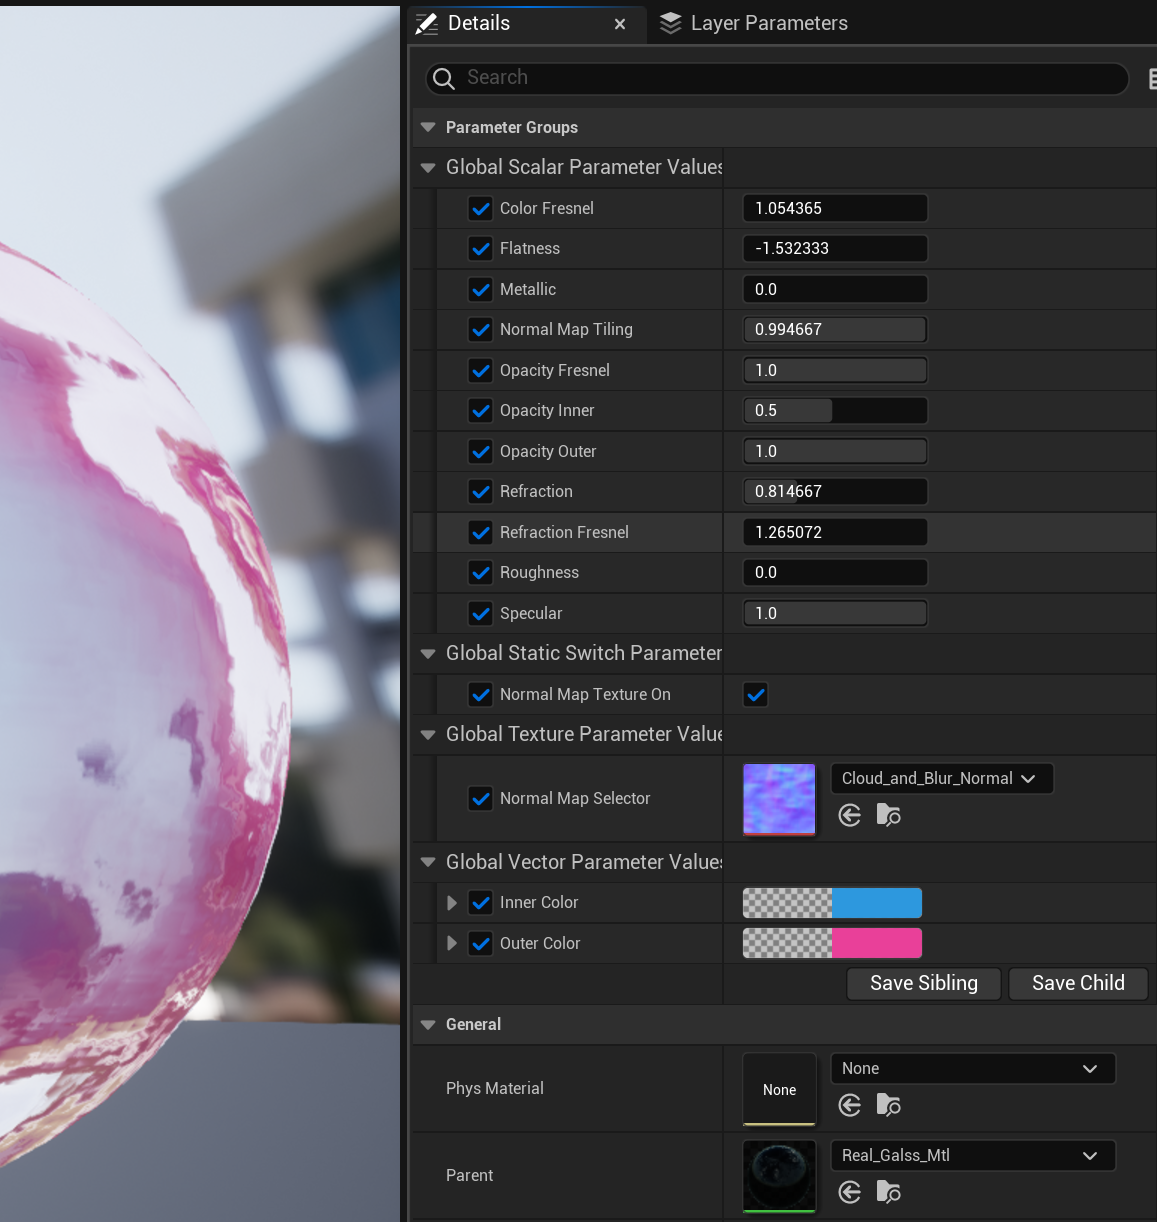Toggle the Flatness override checkbox
The image size is (1157, 1222).
481,248
